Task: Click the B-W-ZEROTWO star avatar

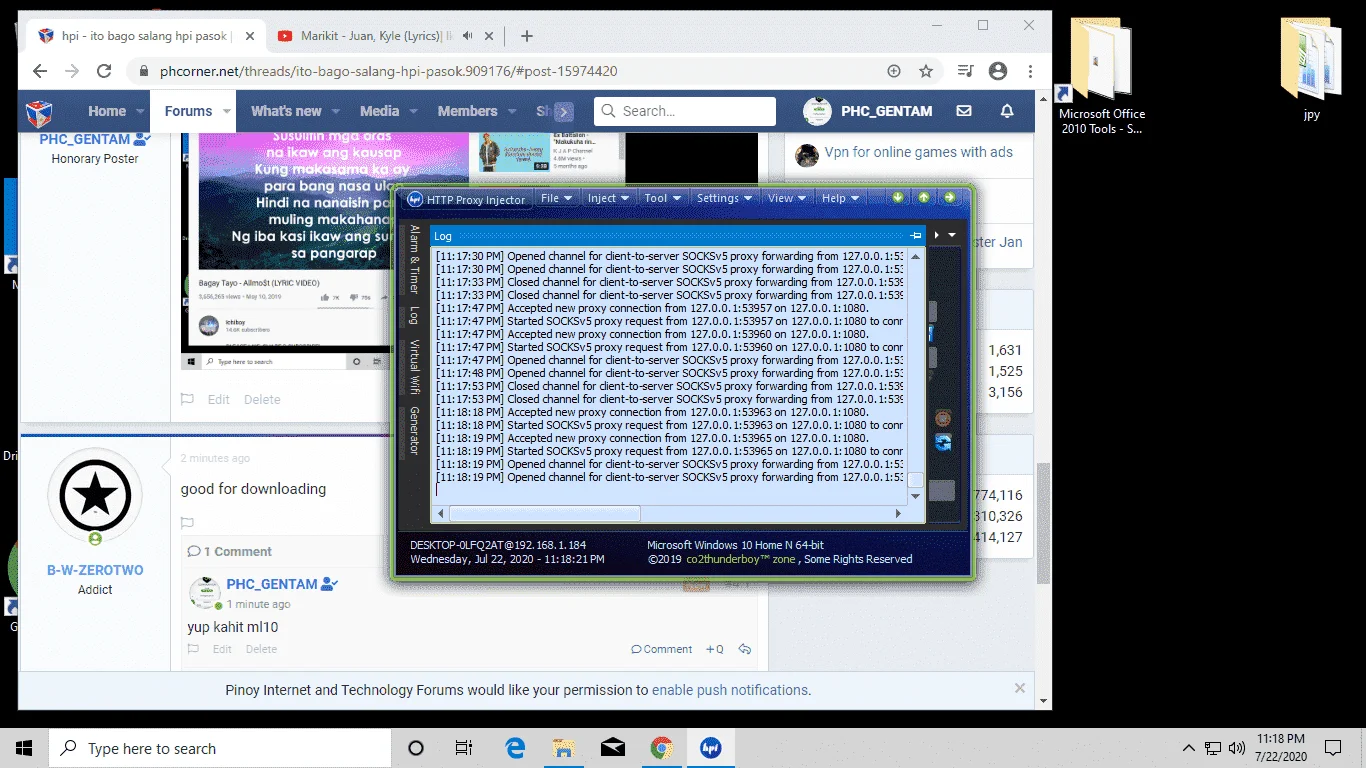Action: 95,496
